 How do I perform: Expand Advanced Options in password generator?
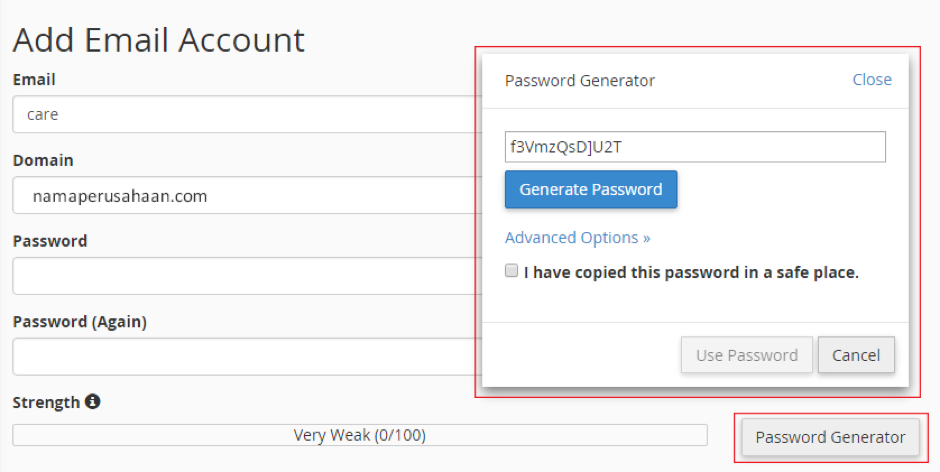pyautogui.click(x=577, y=238)
